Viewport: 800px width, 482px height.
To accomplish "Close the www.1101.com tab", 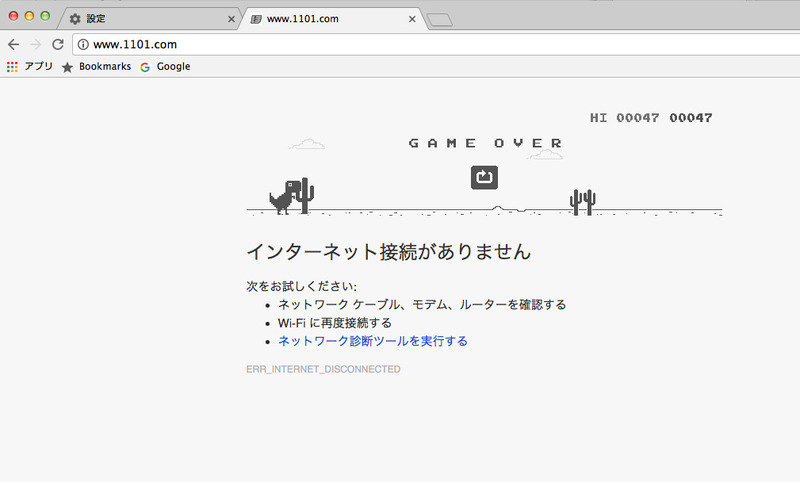I will coord(412,19).
